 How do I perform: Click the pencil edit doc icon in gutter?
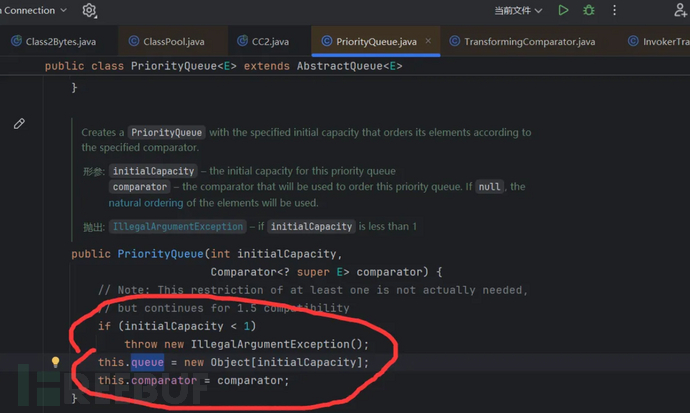tap(19, 124)
